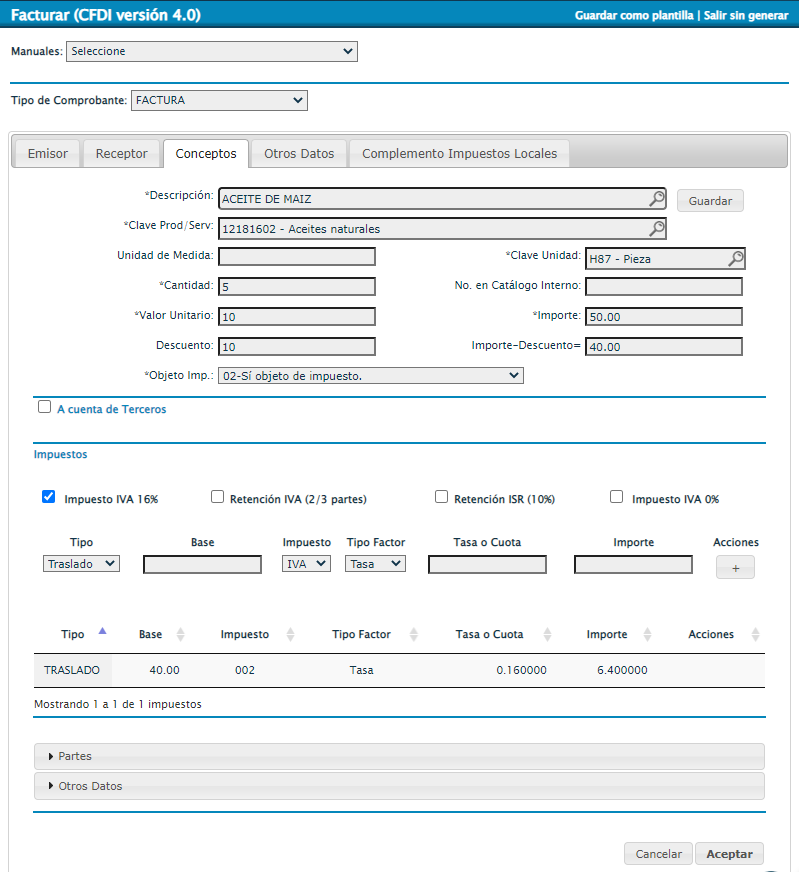Click the 0.160000 rate cell
Viewport: 799px width, 872px height.
point(522,670)
